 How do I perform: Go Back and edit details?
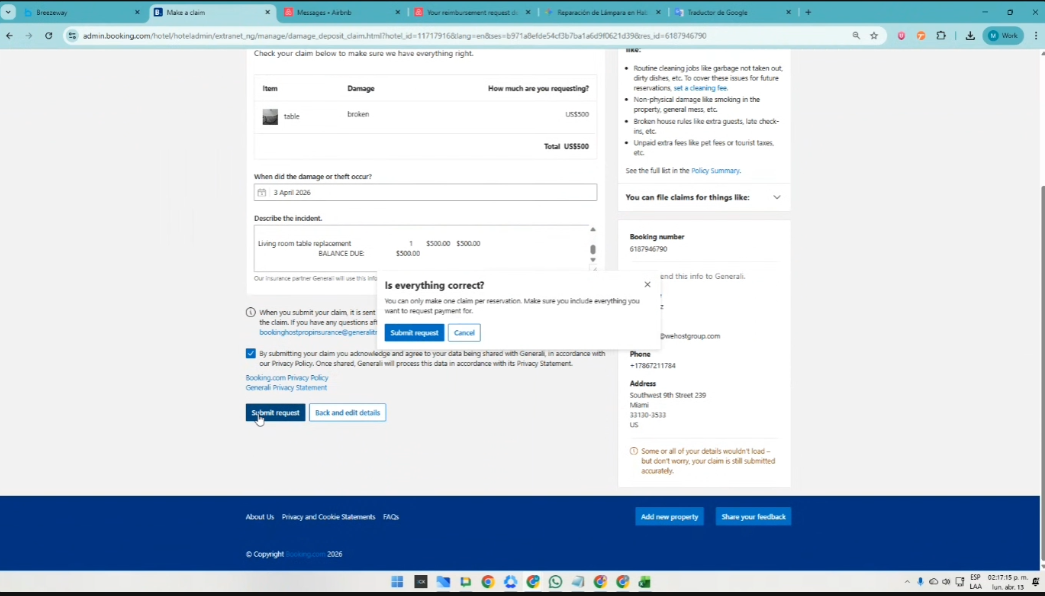click(347, 413)
